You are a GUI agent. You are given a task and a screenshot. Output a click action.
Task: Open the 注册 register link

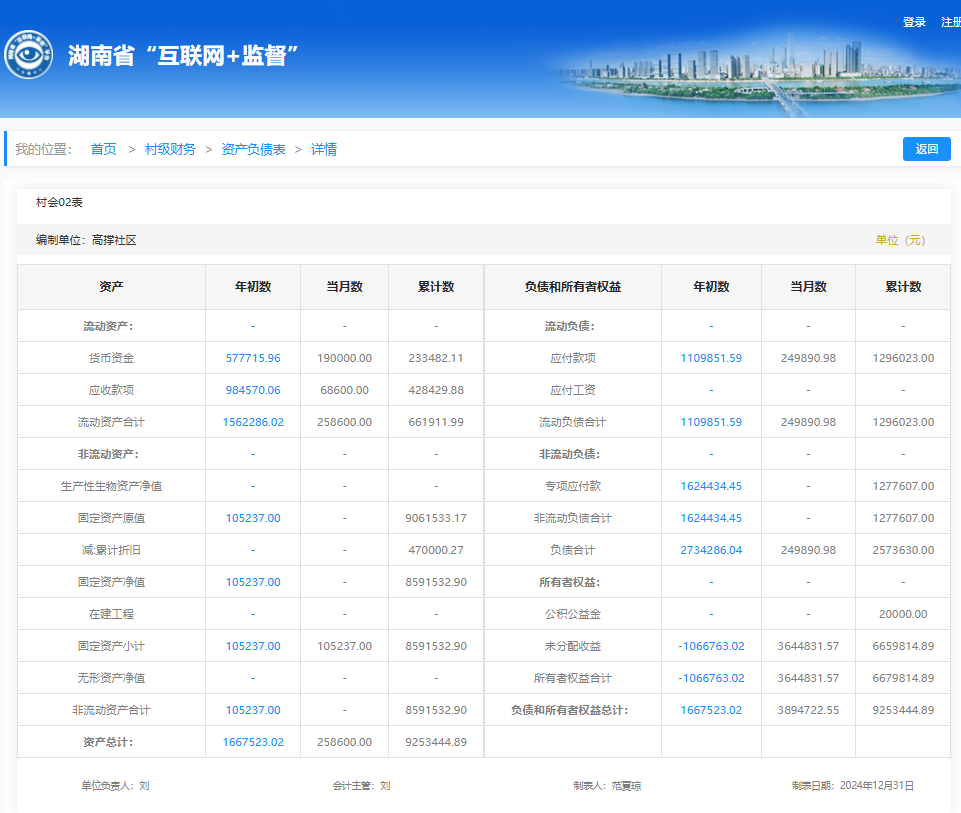click(951, 22)
